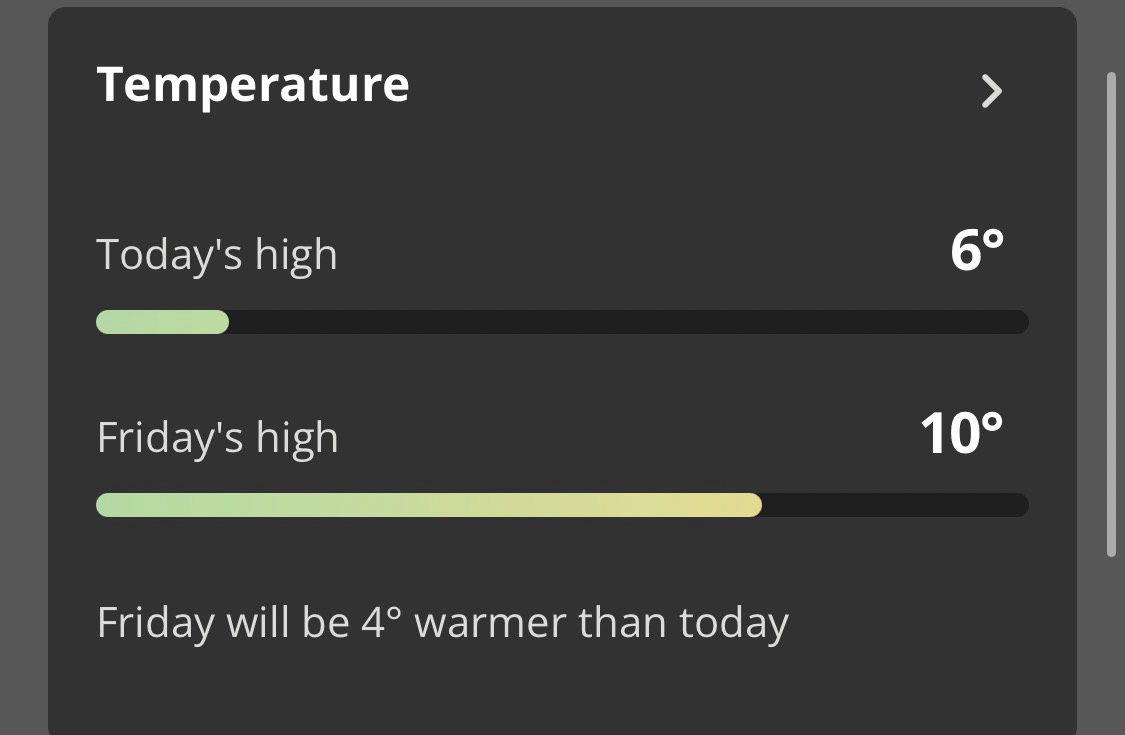Click the dark empty track of Friday's bar
Image resolution: width=1125 pixels, height=735 pixels.
(894, 505)
